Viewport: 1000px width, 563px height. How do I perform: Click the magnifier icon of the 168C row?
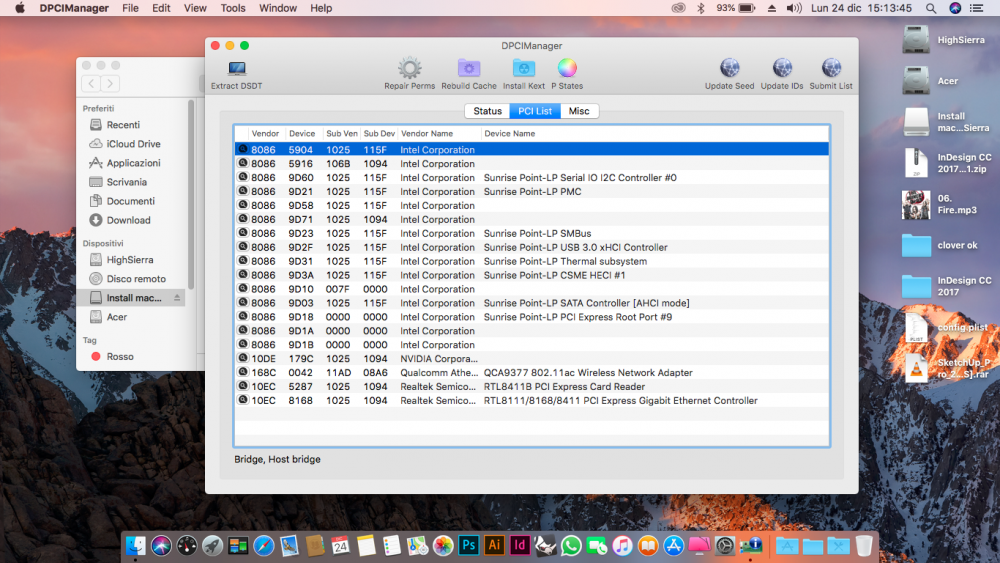point(243,372)
